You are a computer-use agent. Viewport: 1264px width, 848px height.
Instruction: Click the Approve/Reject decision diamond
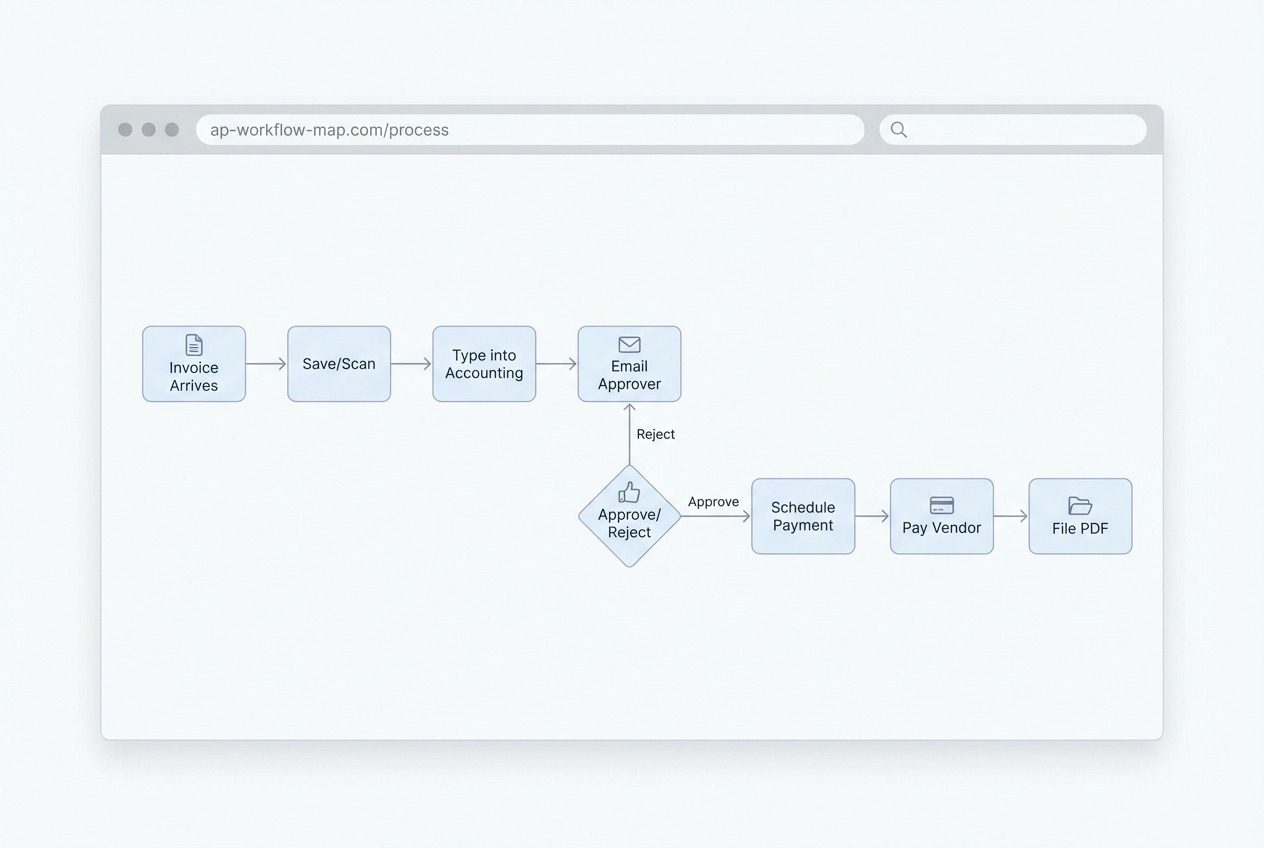629,516
